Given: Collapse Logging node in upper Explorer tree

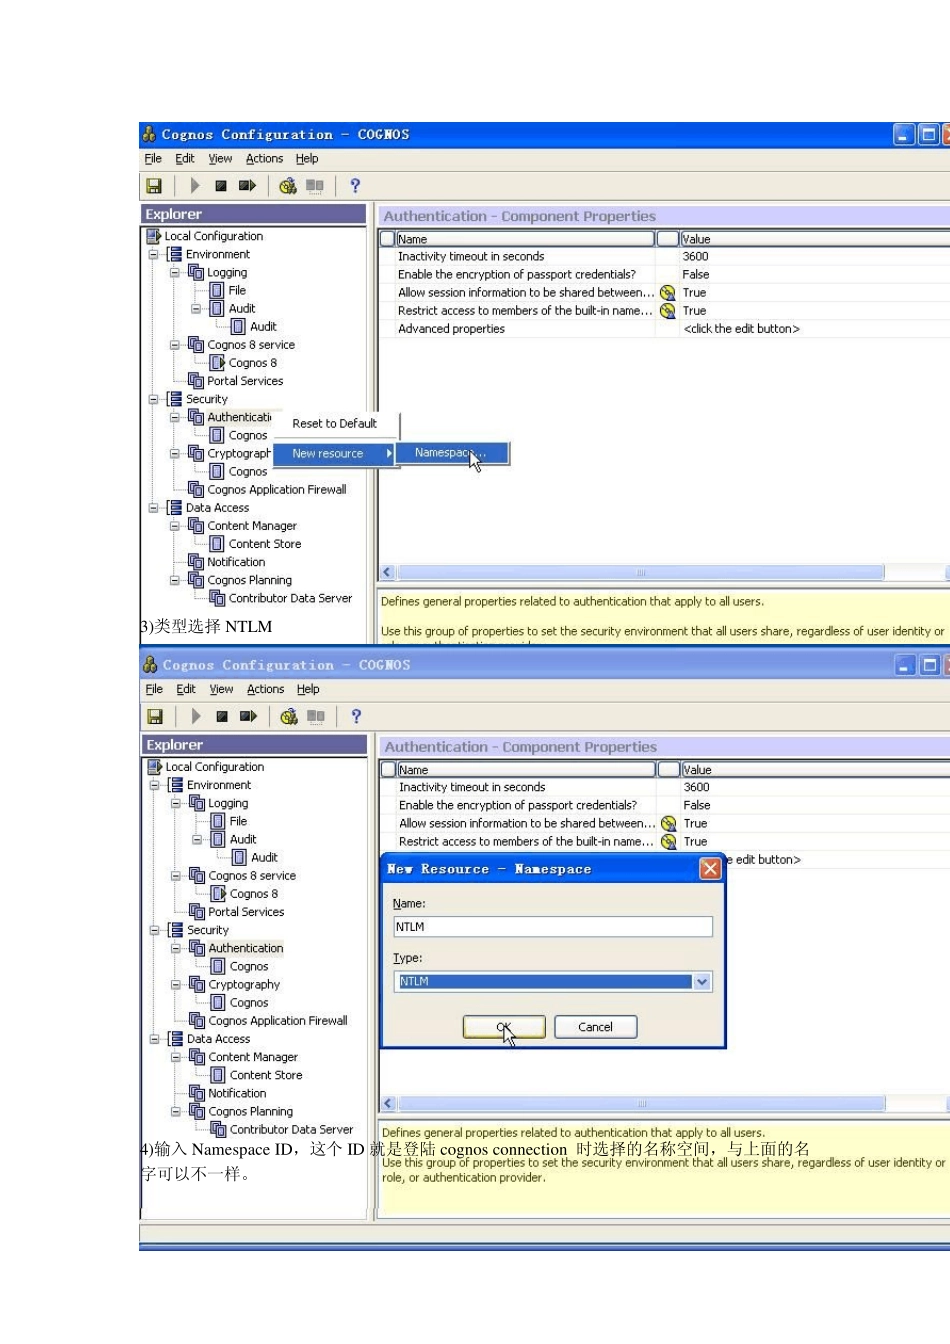Looking at the screenshot, I should pos(175,273).
